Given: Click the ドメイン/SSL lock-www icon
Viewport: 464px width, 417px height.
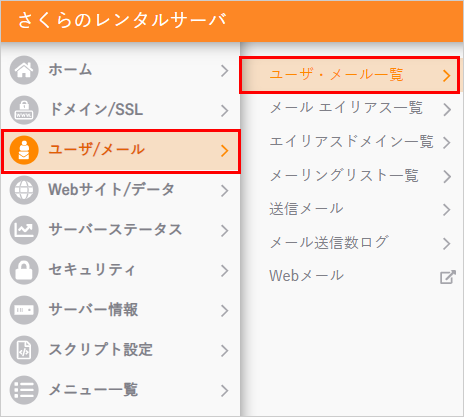Looking at the screenshot, I should point(24,110).
